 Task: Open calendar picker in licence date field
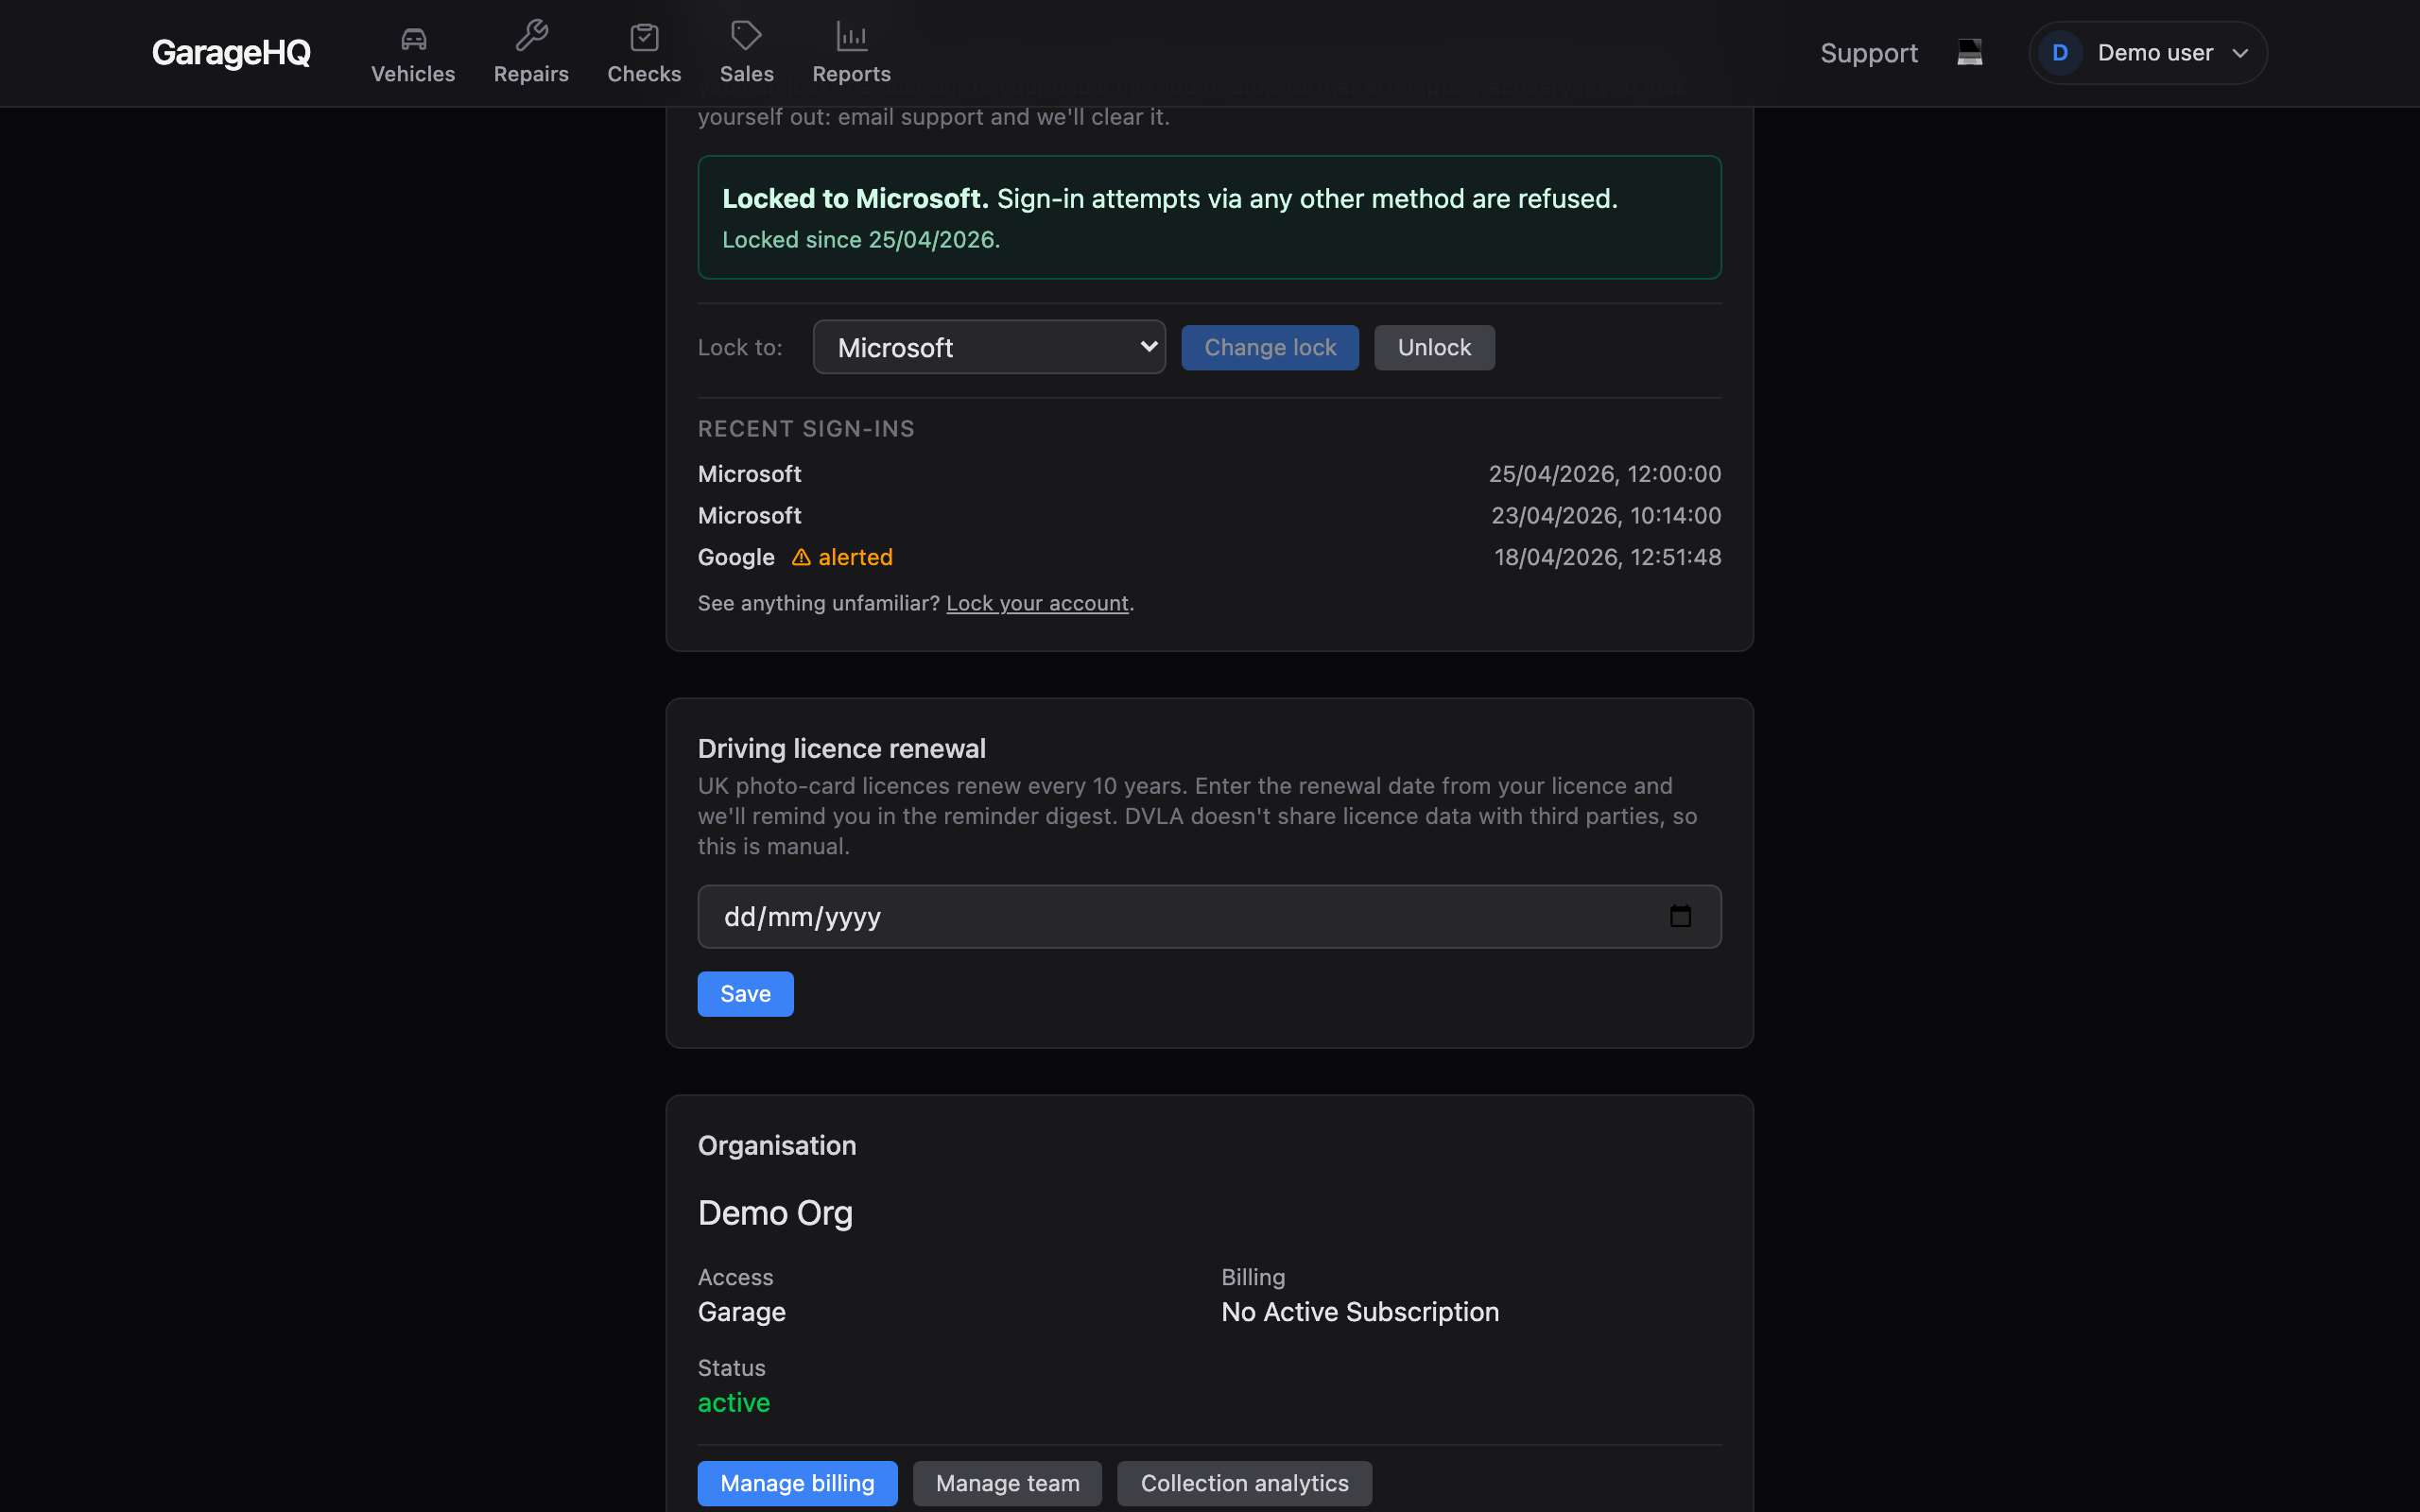click(1680, 916)
